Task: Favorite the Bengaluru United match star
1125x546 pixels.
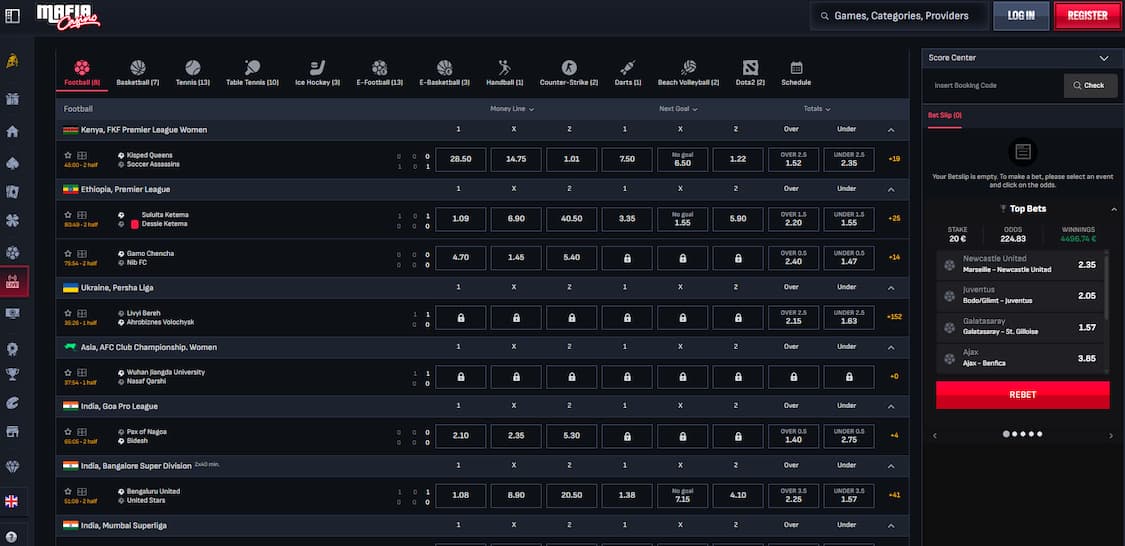Action: tap(68, 491)
